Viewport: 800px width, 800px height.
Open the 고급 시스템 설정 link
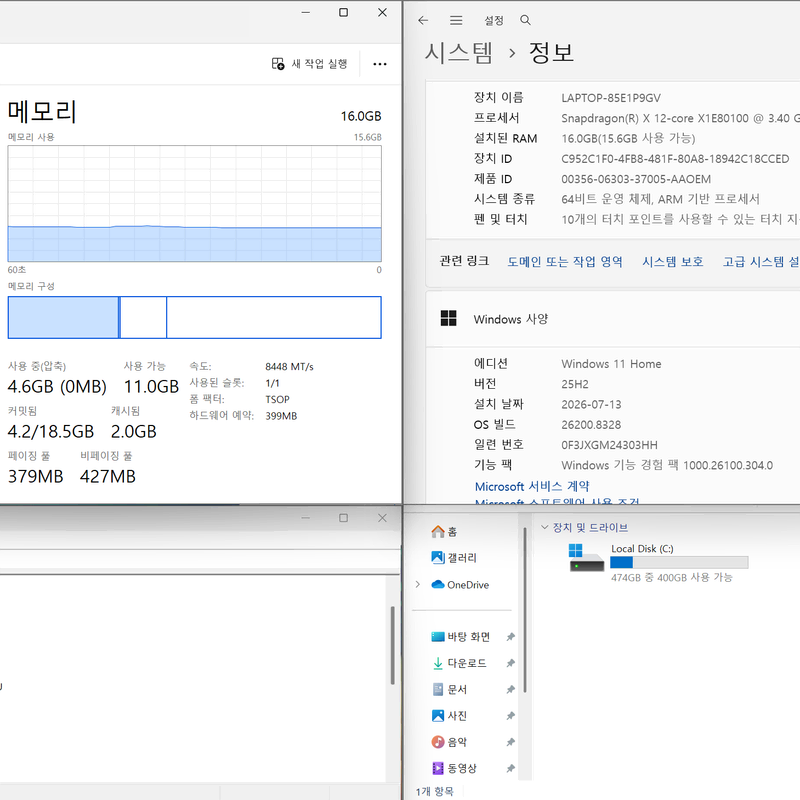click(x=761, y=262)
